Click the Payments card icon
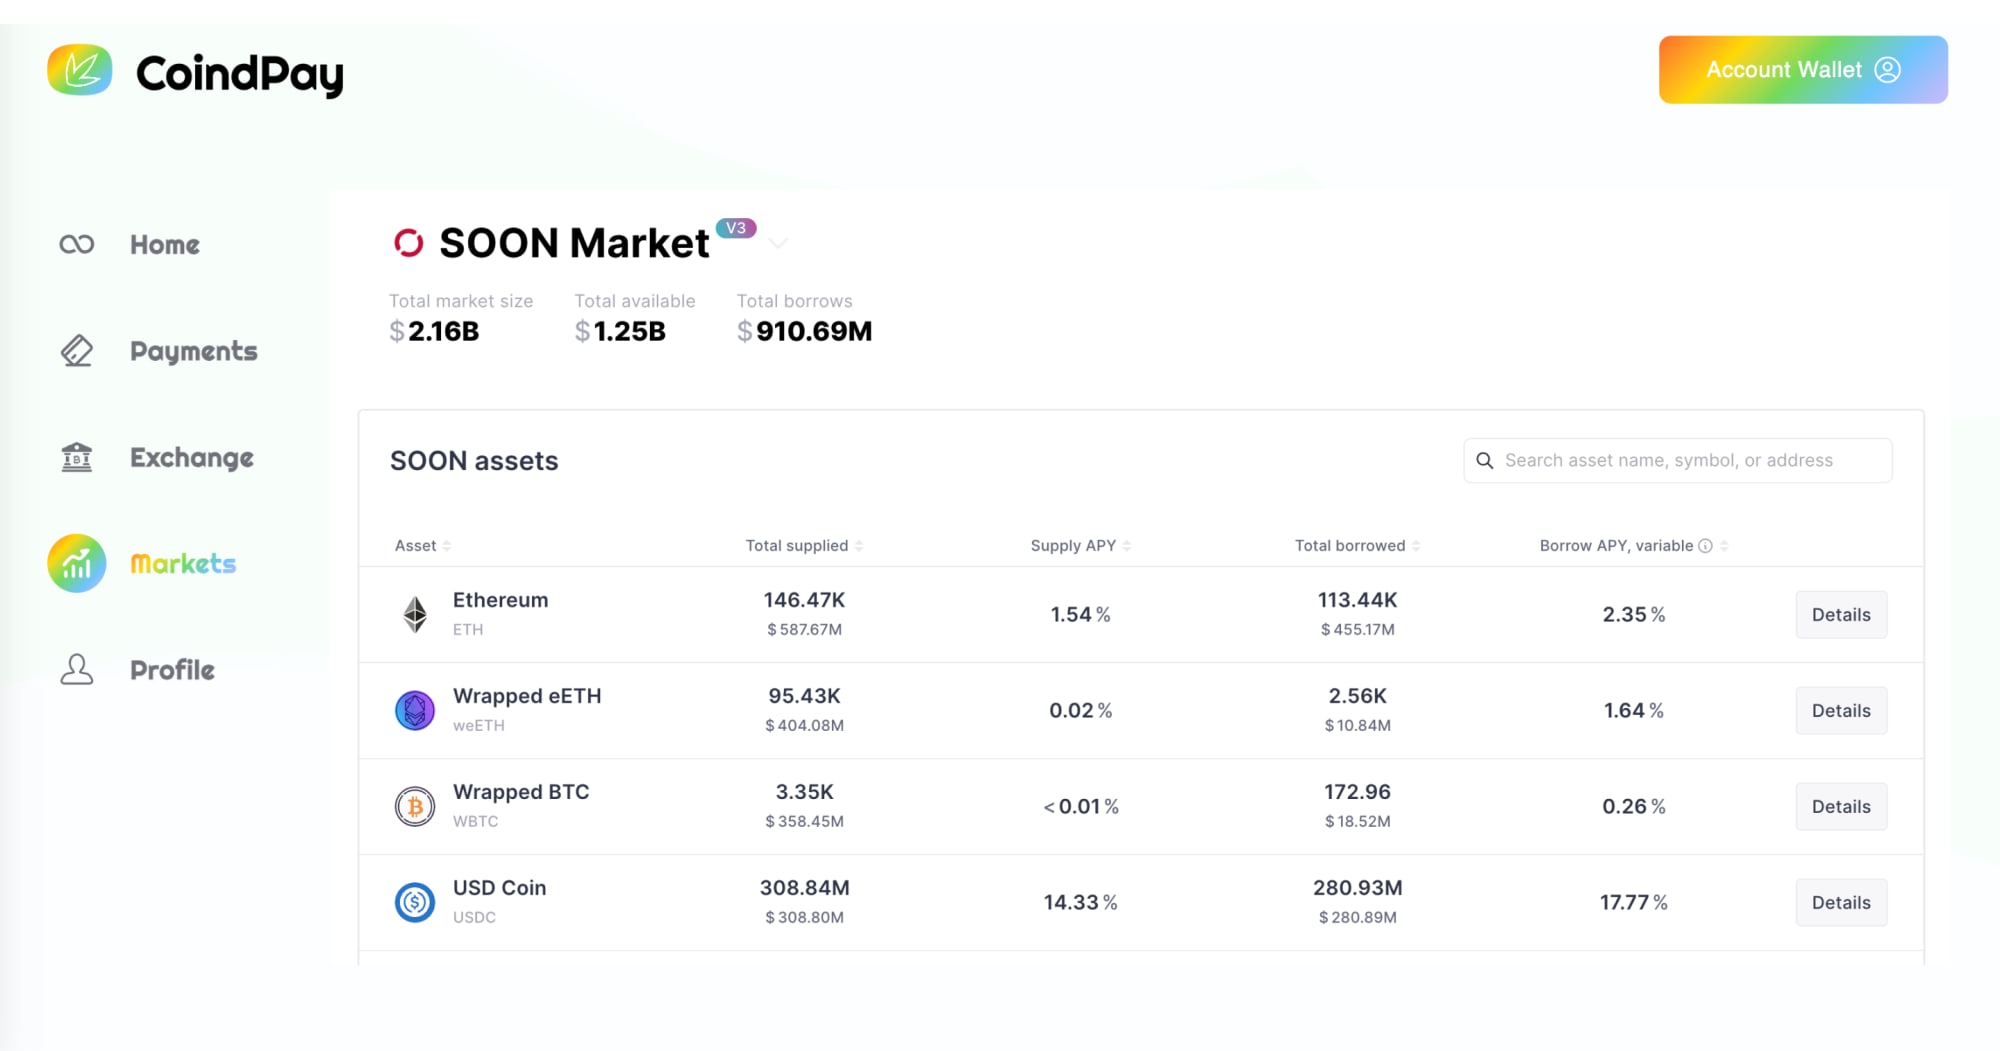 coord(76,350)
